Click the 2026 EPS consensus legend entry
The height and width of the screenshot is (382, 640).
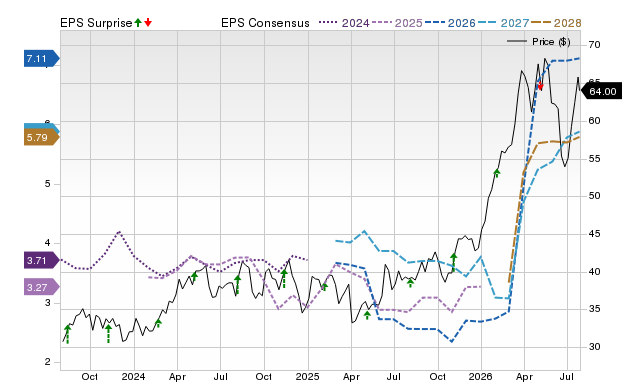point(450,23)
